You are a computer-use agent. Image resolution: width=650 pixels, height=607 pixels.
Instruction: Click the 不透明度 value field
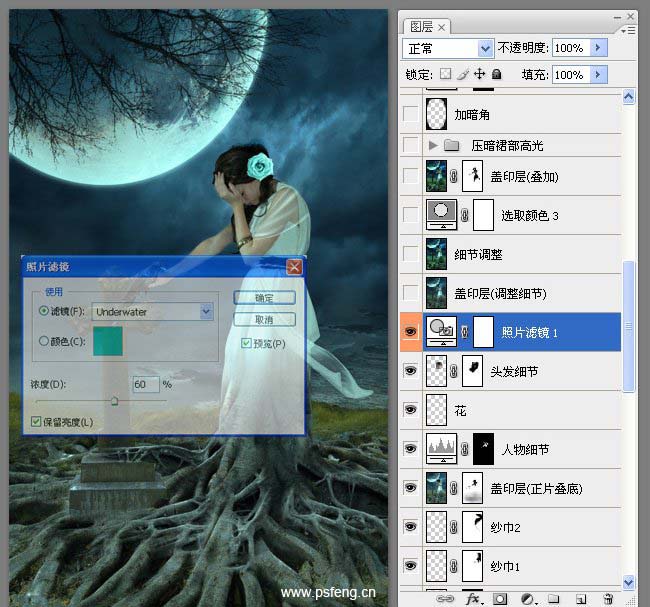(571, 48)
